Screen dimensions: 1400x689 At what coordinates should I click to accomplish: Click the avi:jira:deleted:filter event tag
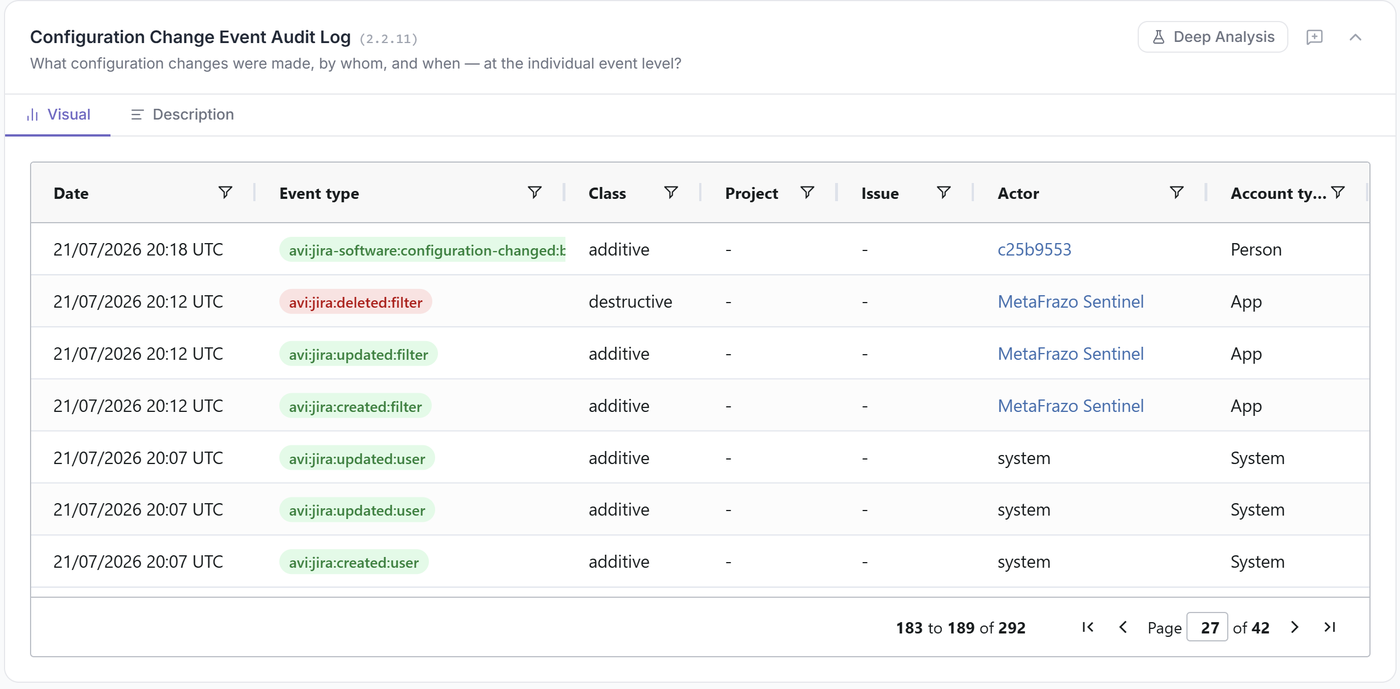click(x=355, y=302)
